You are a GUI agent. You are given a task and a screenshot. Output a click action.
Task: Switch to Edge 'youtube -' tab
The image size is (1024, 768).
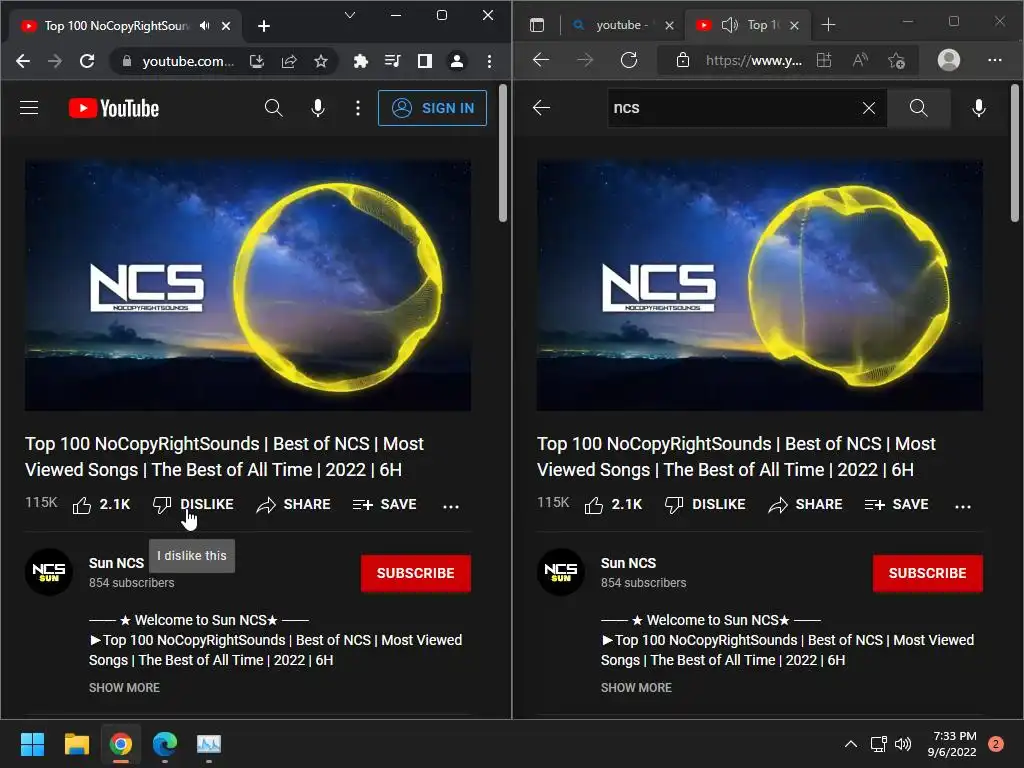pyautogui.click(x=622, y=25)
